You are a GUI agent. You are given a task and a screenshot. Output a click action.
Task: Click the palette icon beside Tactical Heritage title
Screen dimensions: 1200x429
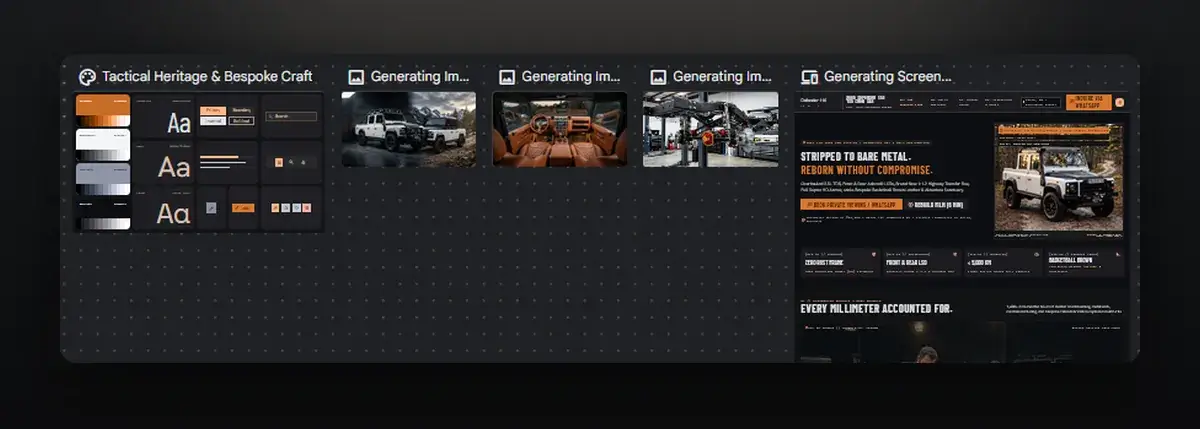click(x=87, y=76)
